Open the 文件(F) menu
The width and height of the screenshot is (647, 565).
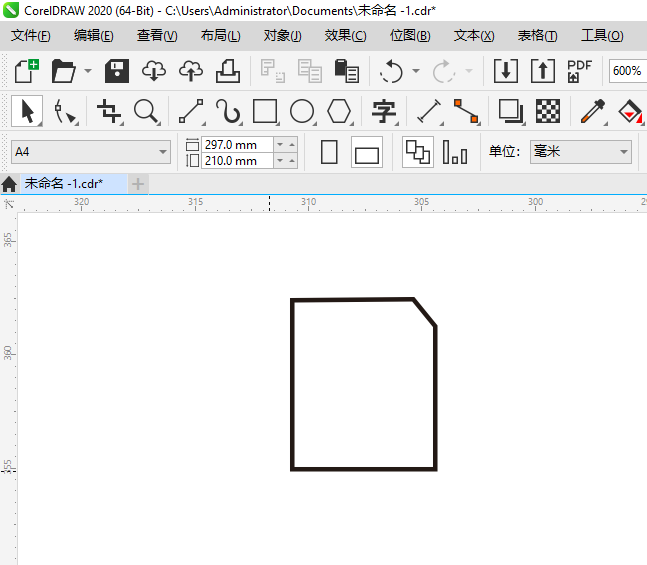pos(31,36)
